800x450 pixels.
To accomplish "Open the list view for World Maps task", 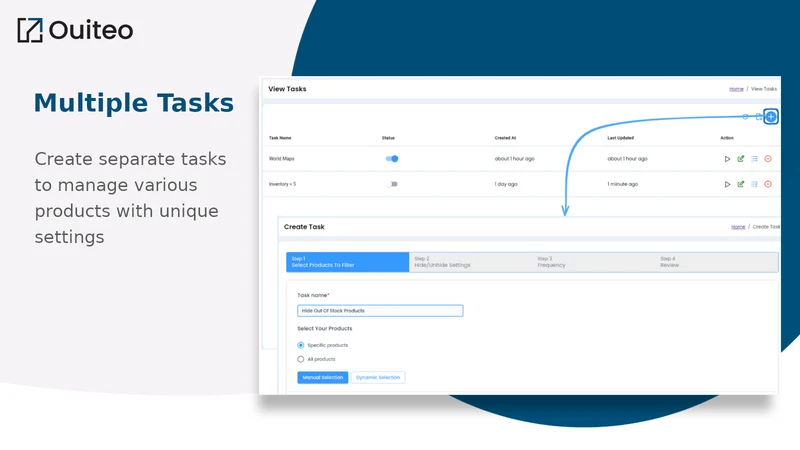I will tap(754, 159).
